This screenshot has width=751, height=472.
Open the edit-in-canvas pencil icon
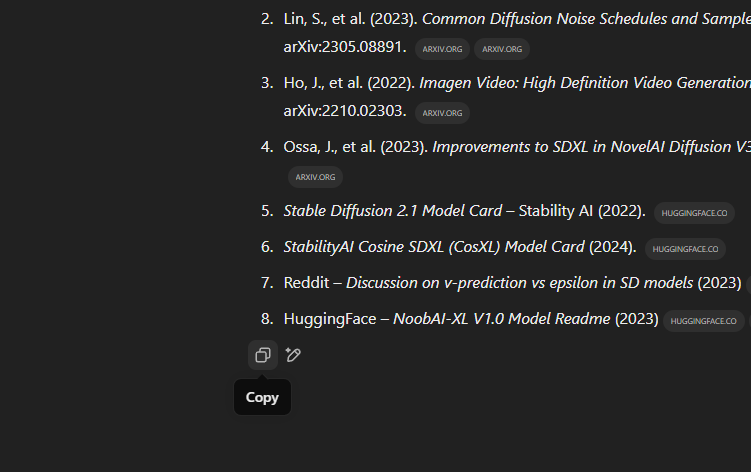coord(293,355)
